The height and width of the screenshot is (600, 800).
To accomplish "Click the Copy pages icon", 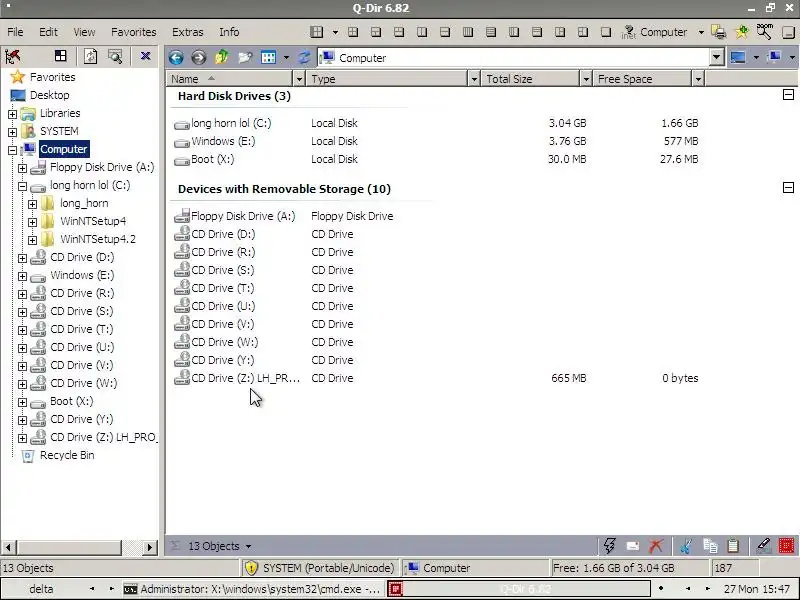I will 710,545.
